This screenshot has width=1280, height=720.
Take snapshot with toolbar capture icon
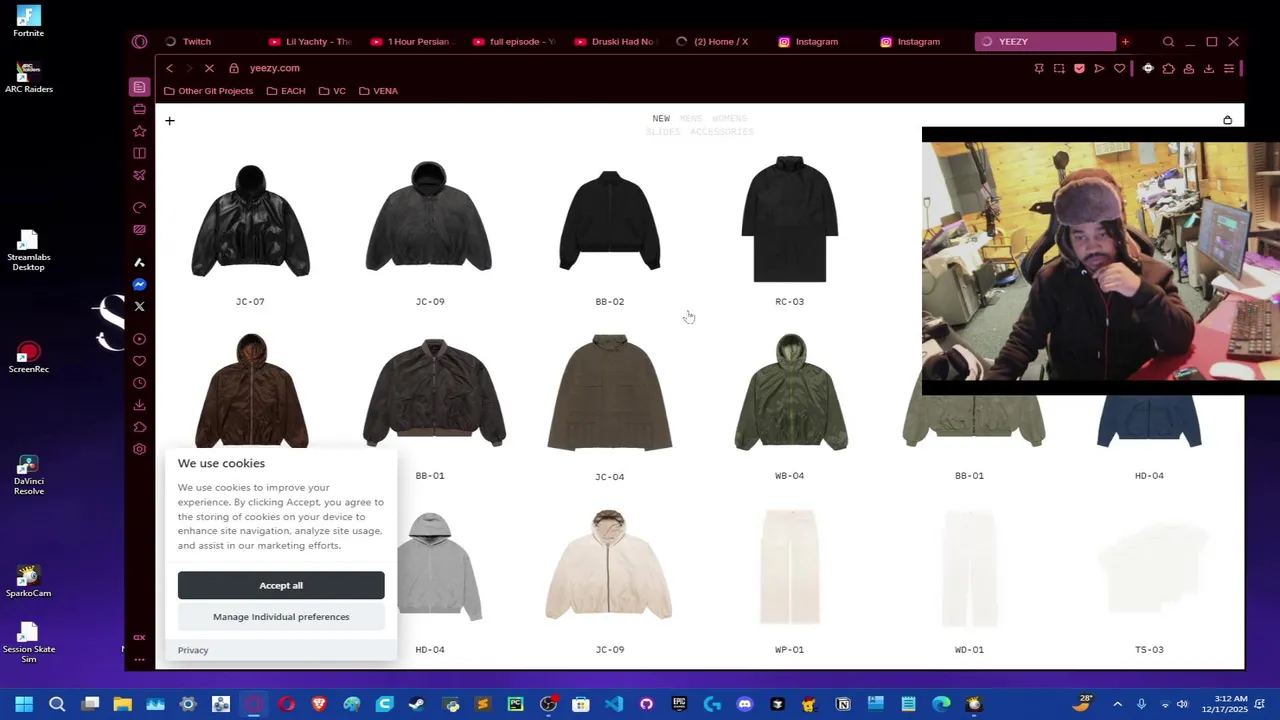1059,68
